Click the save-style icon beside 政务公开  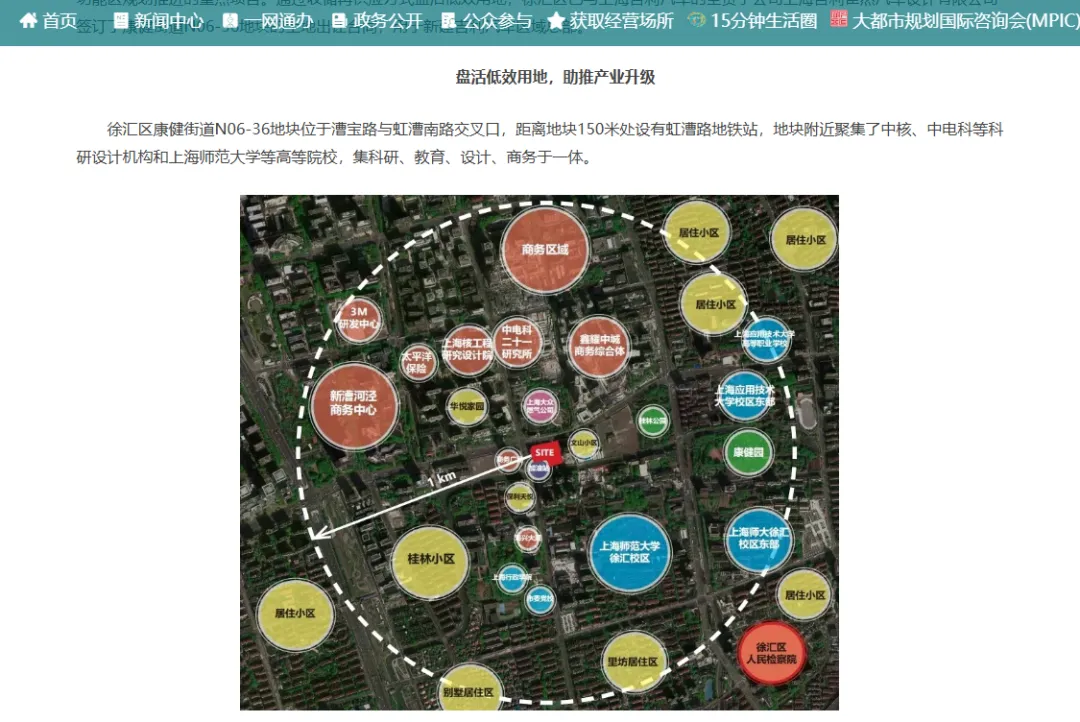coord(339,21)
